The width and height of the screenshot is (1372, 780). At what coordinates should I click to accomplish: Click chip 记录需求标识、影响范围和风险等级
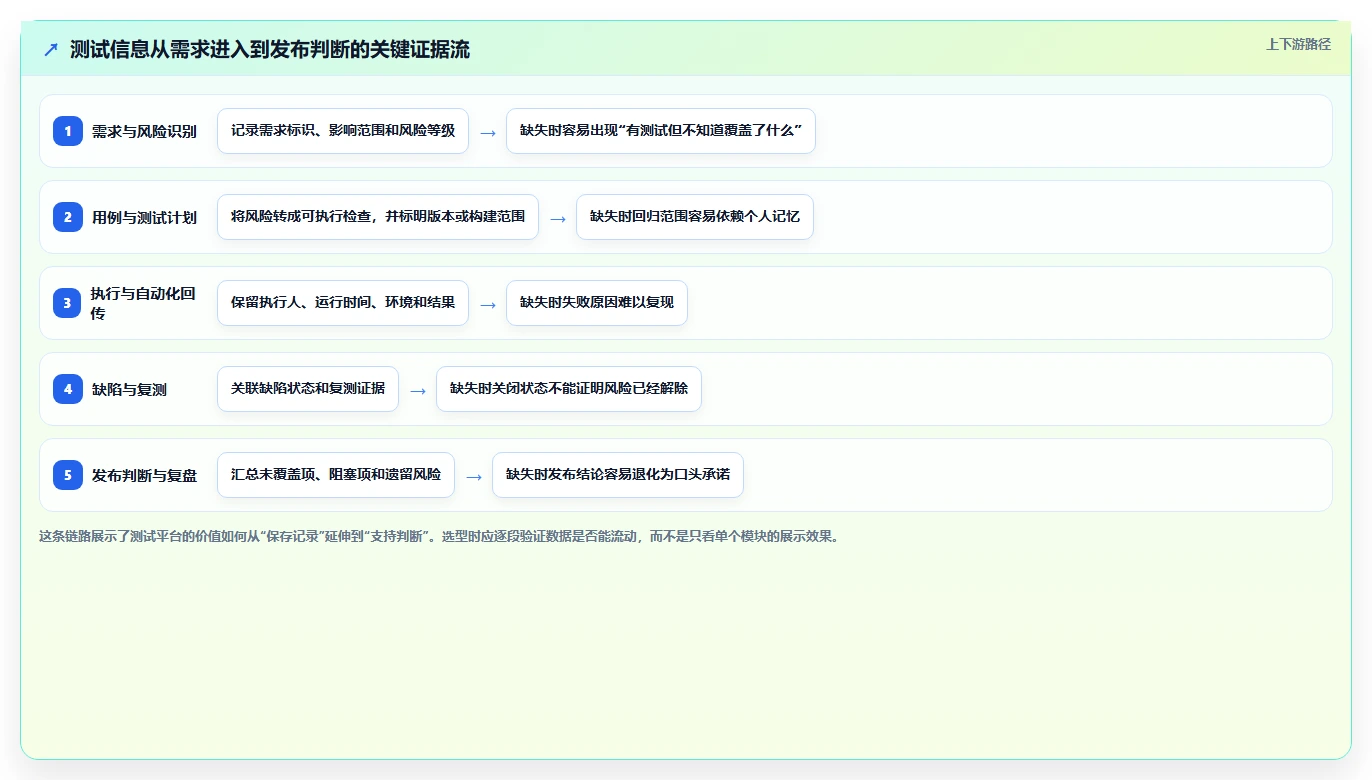click(x=343, y=131)
